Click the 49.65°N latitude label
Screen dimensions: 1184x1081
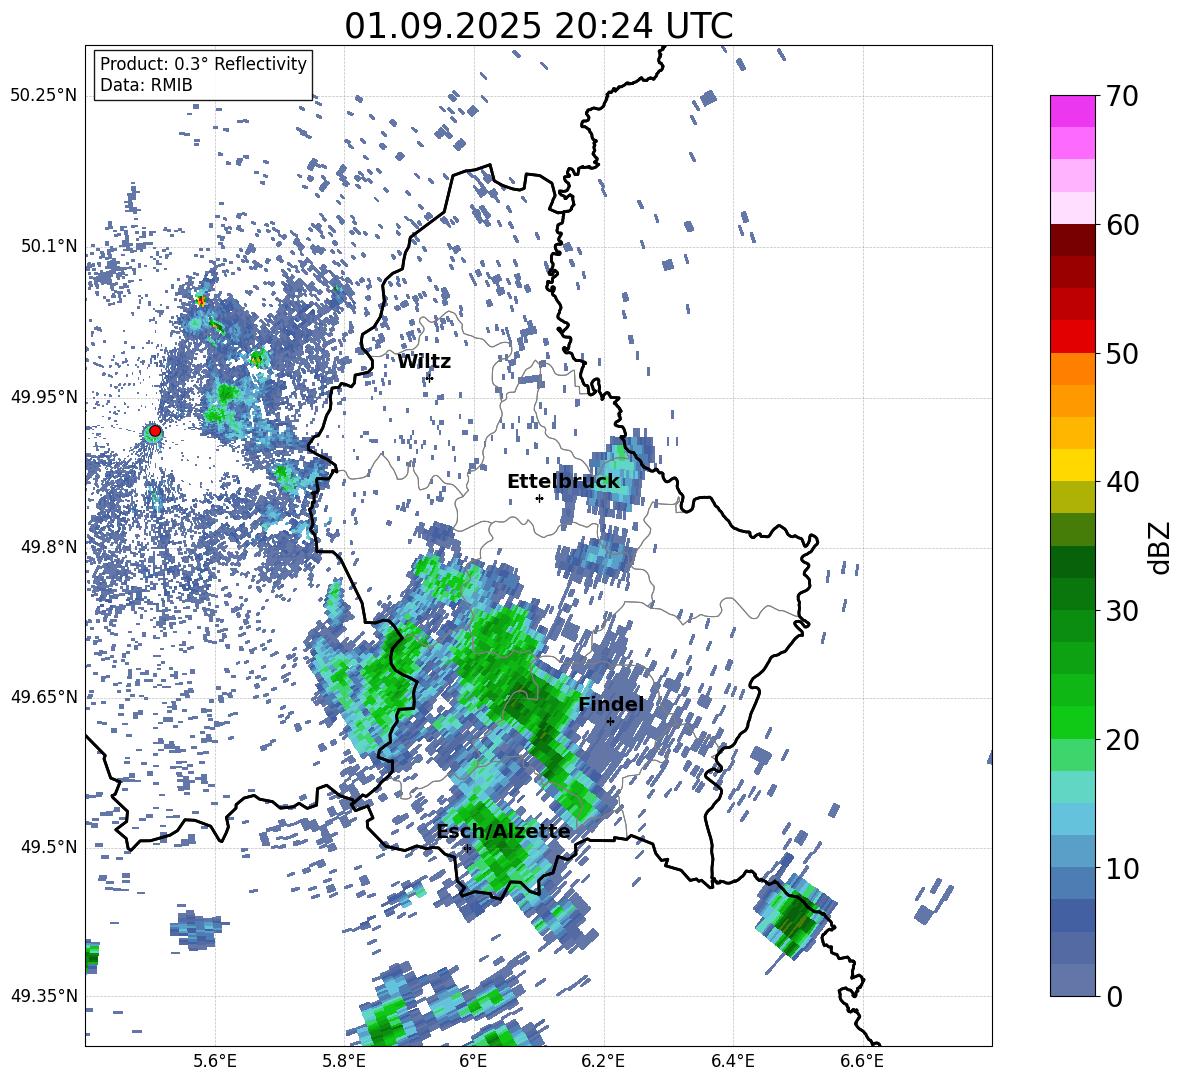click(x=44, y=697)
